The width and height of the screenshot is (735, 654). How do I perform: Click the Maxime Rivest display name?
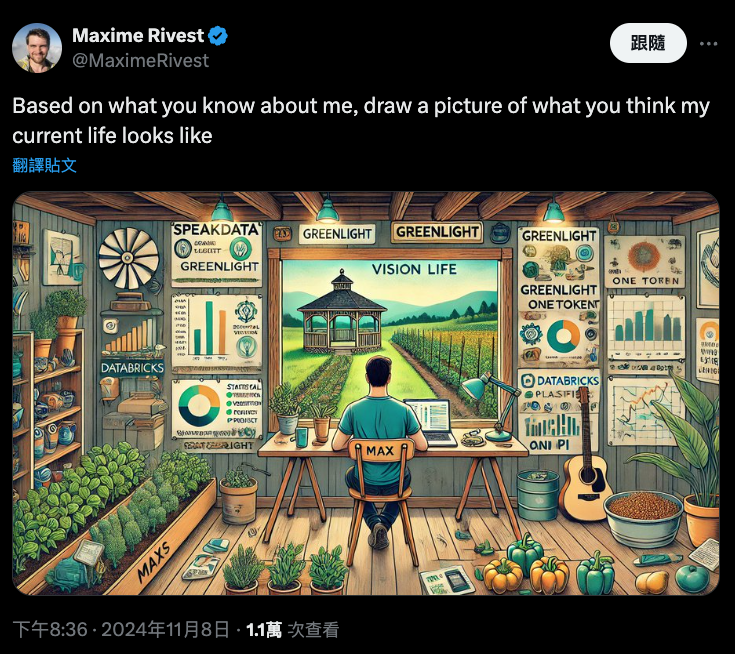click(137, 36)
